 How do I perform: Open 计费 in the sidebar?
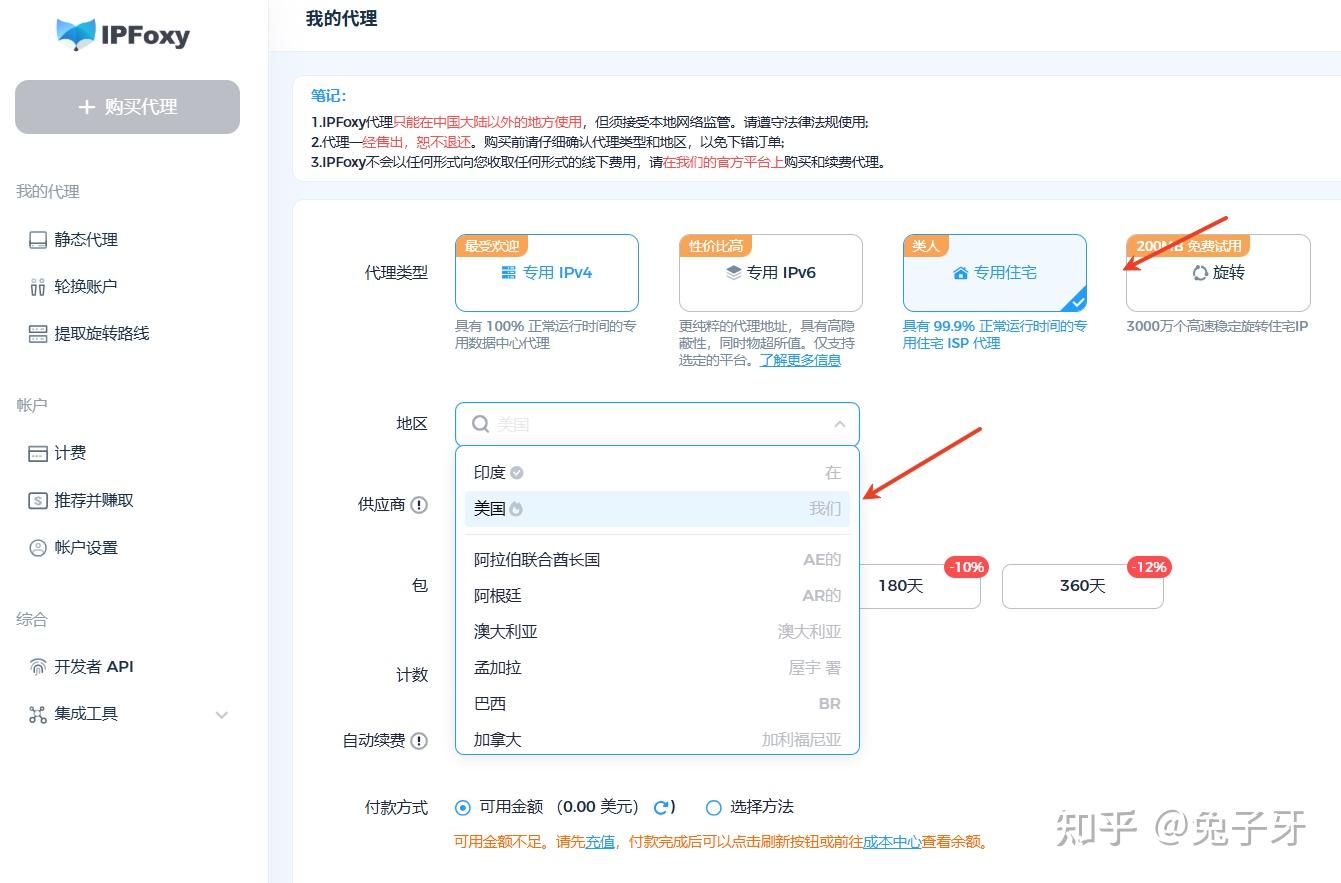[70, 454]
